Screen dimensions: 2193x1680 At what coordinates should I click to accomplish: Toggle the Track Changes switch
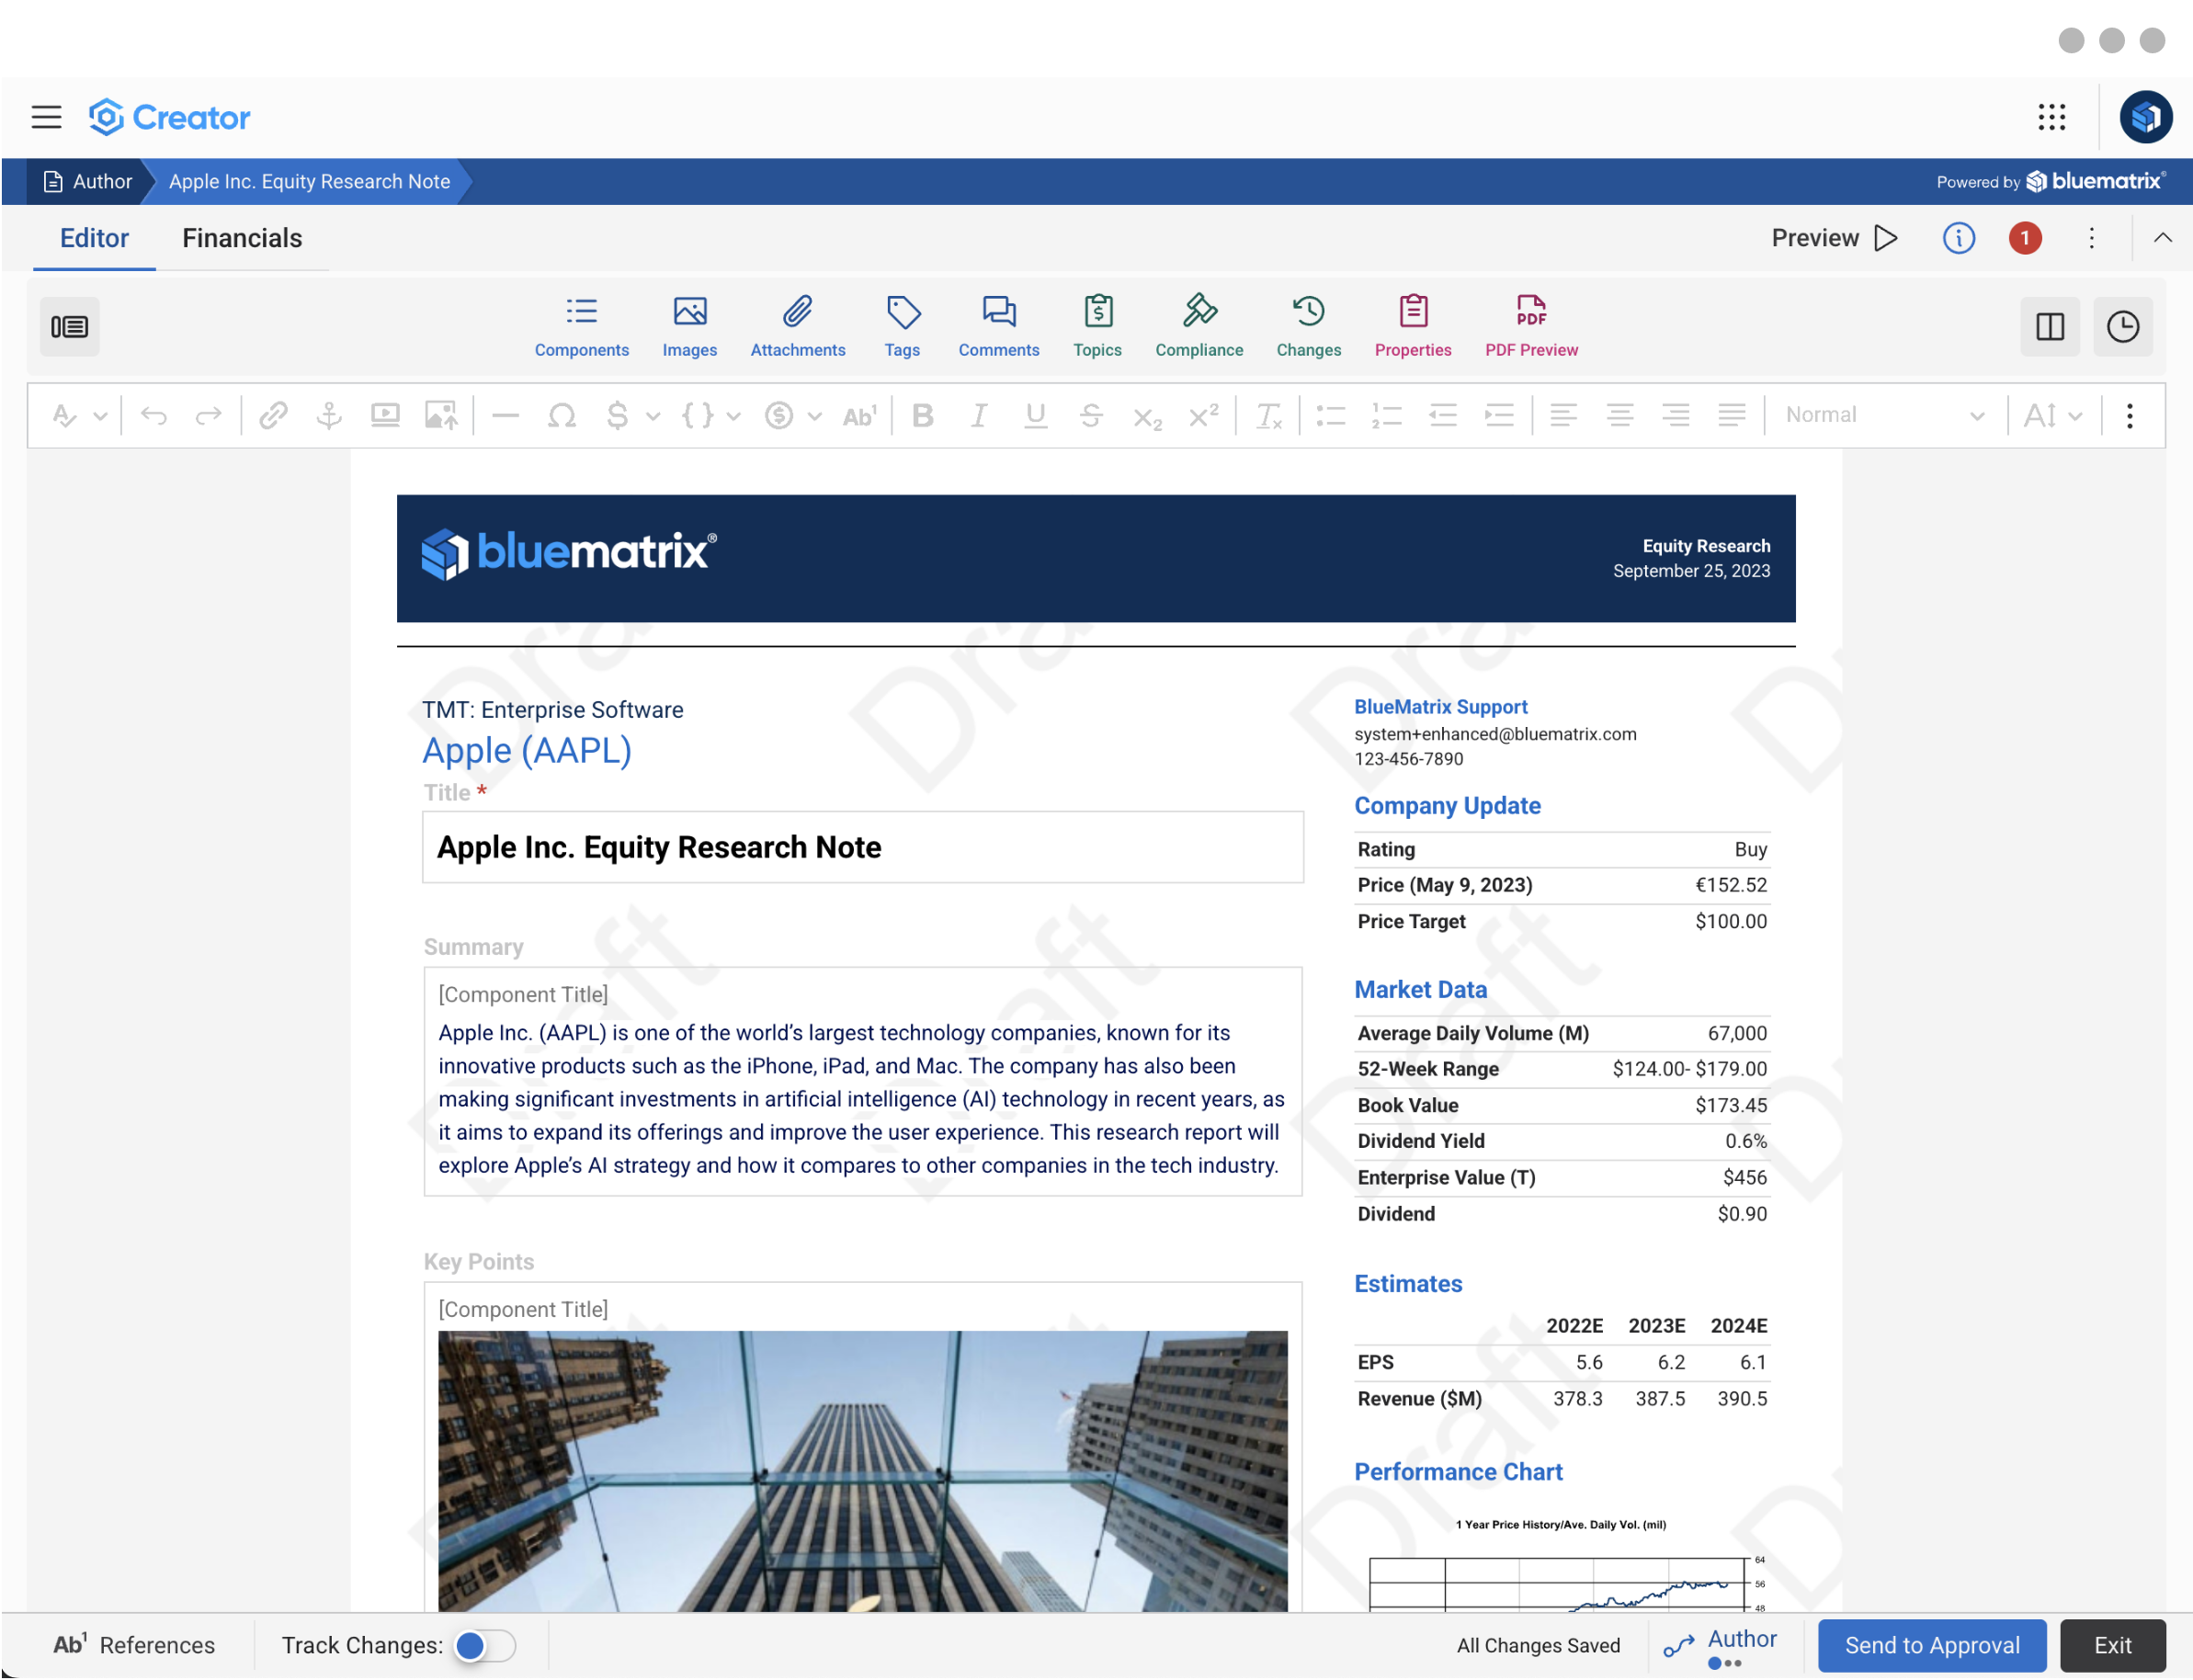click(x=484, y=1645)
